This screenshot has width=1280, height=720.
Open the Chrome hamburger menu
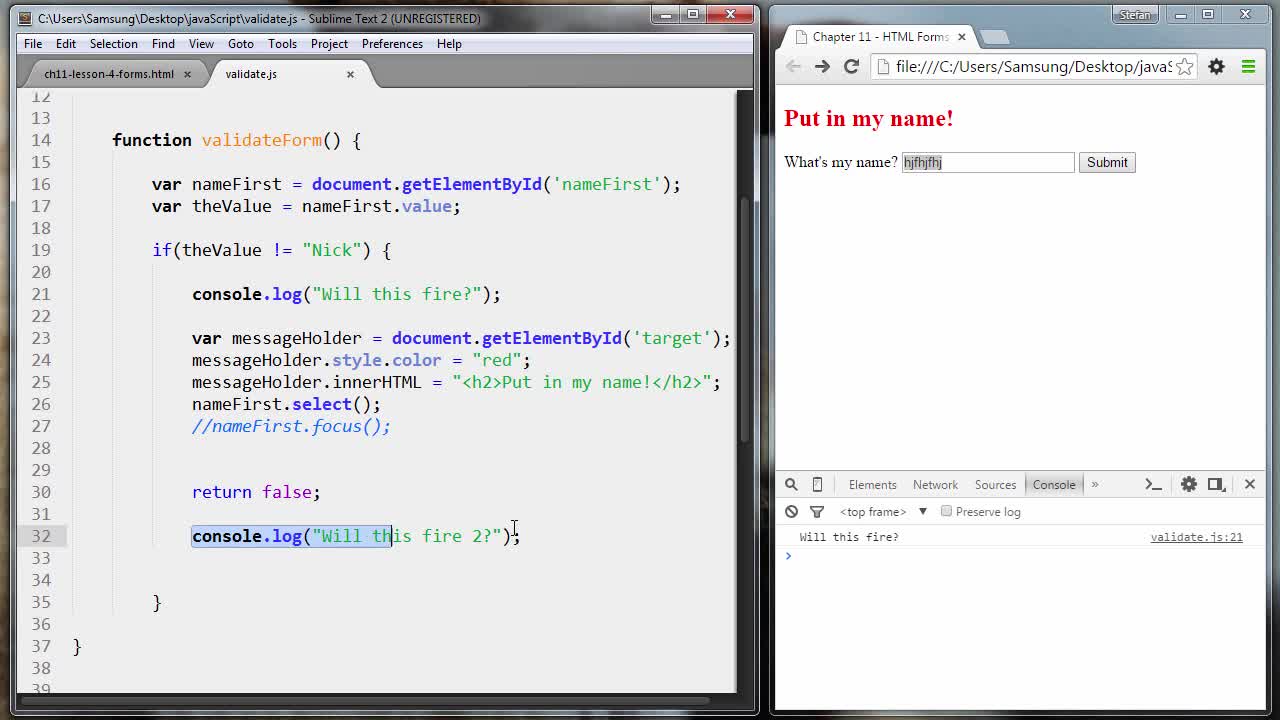point(1248,66)
